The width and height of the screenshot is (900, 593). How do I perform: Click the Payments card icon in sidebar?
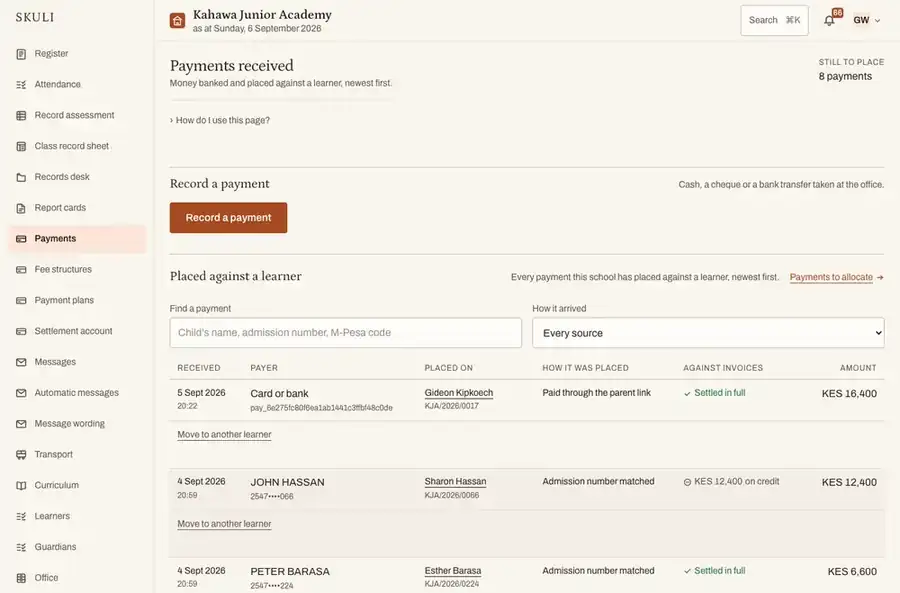(21, 239)
